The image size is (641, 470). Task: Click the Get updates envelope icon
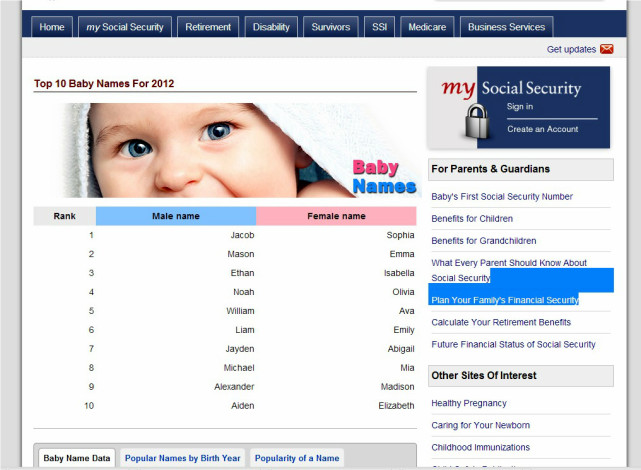click(606, 49)
